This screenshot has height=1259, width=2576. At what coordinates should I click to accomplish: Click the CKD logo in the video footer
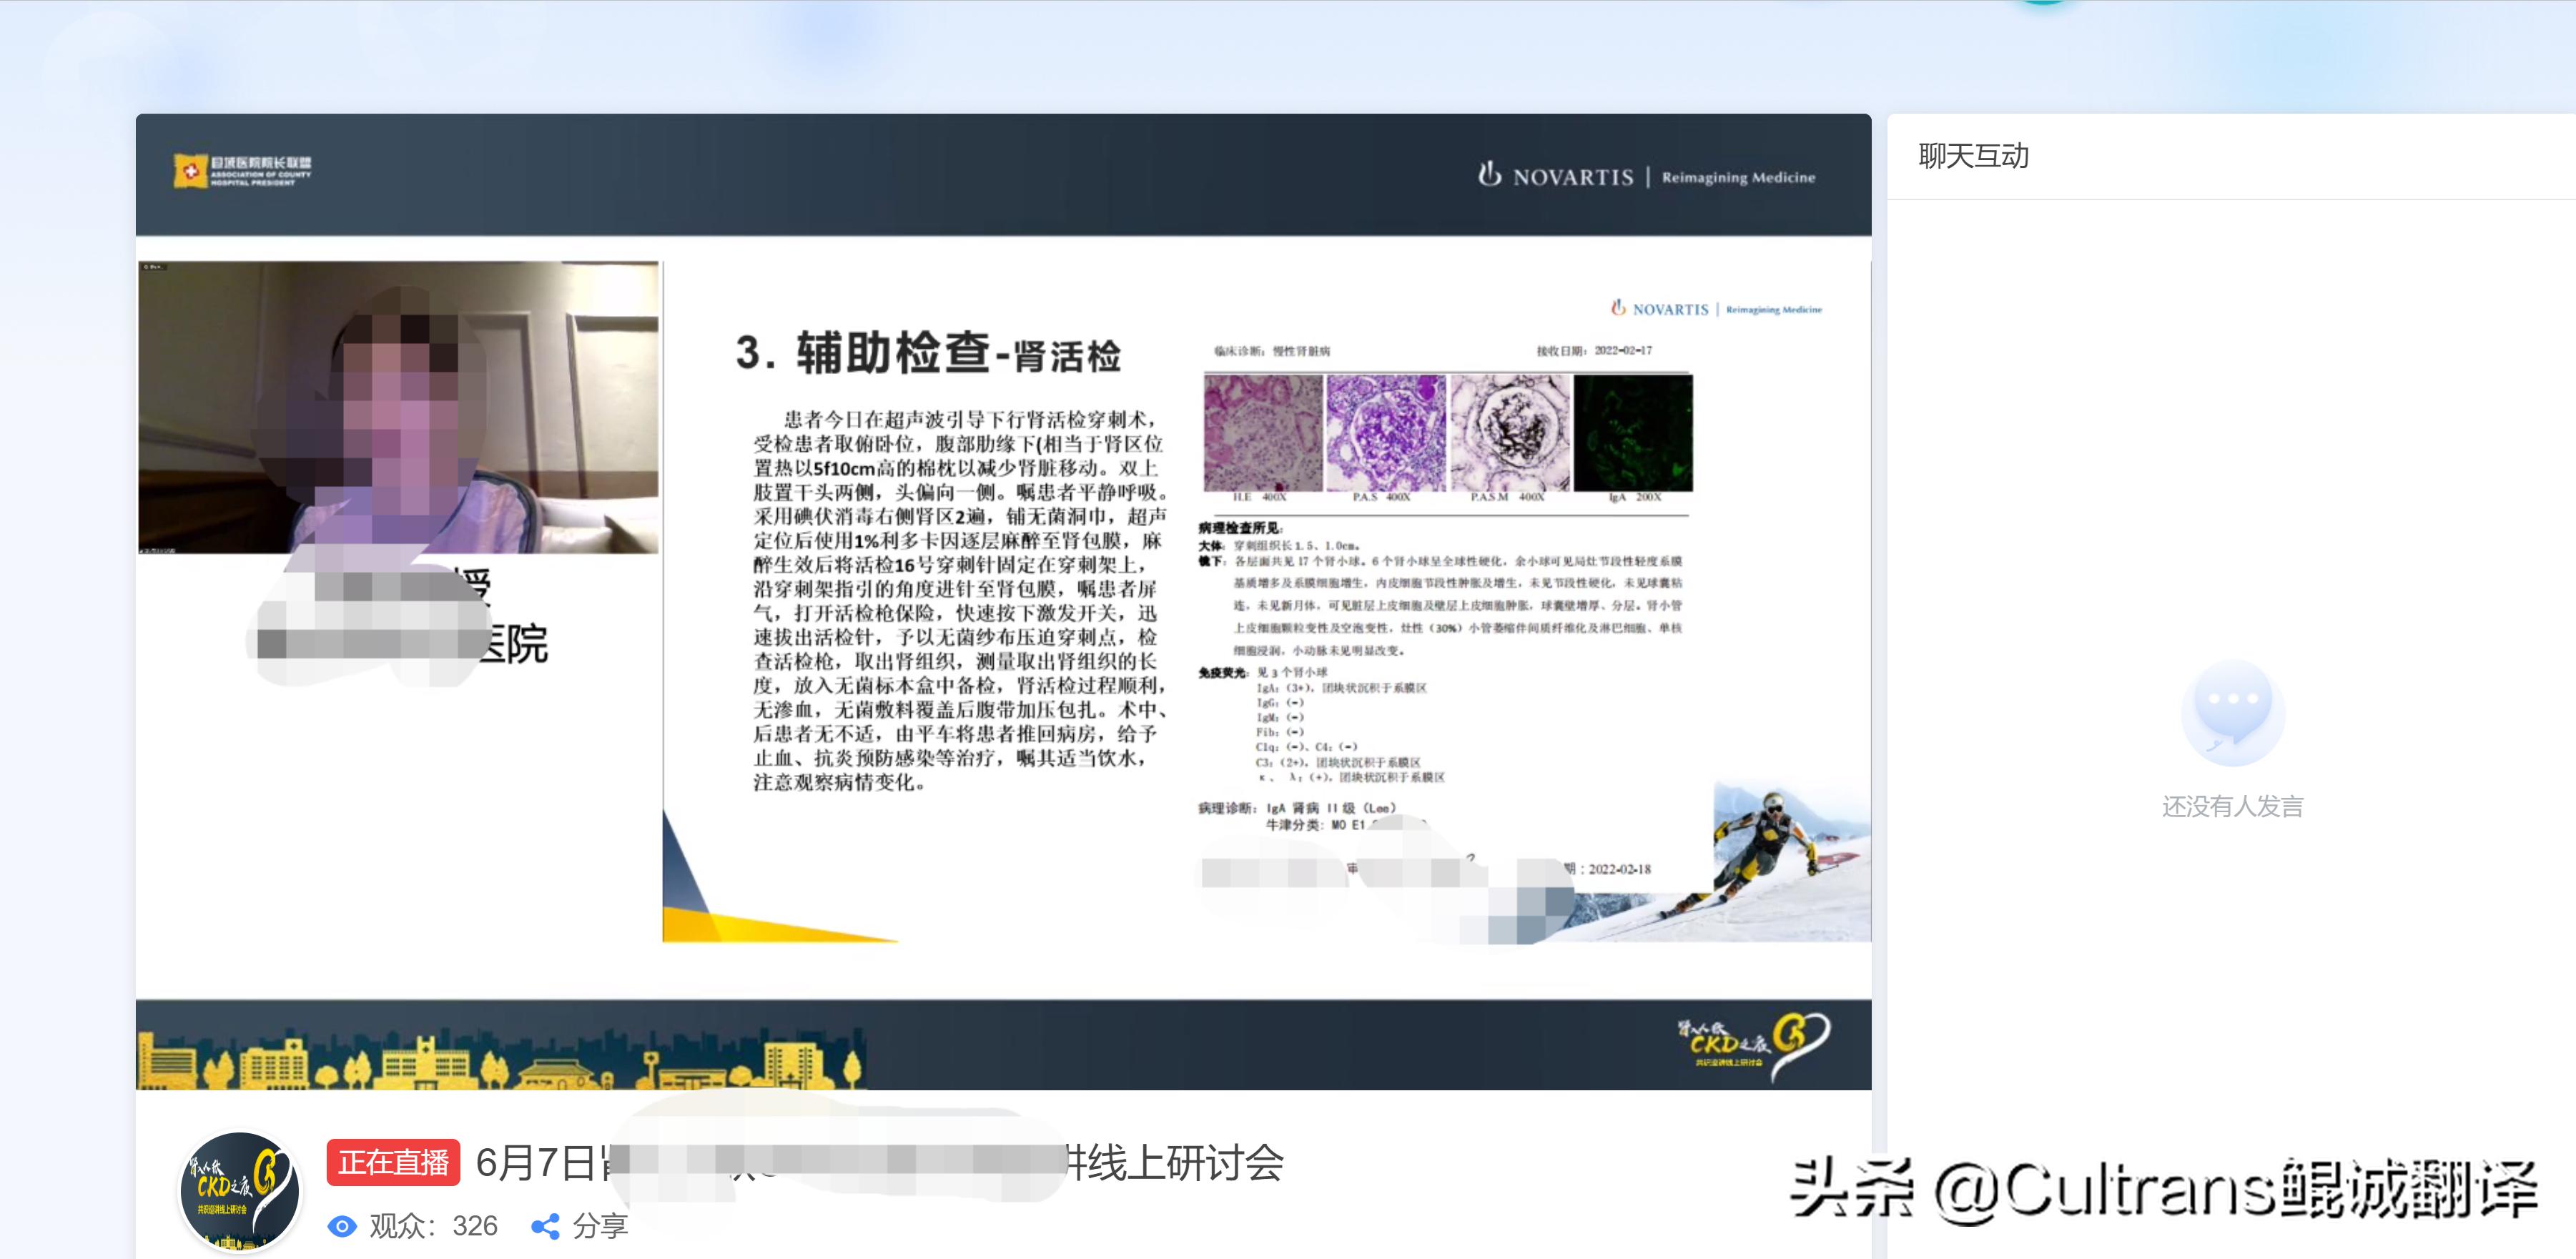tap(1753, 1046)
